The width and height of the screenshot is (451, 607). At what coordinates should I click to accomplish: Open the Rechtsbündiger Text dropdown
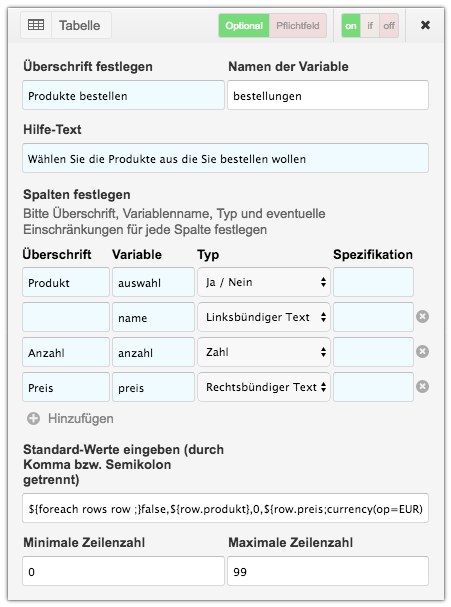click(264, 387)
